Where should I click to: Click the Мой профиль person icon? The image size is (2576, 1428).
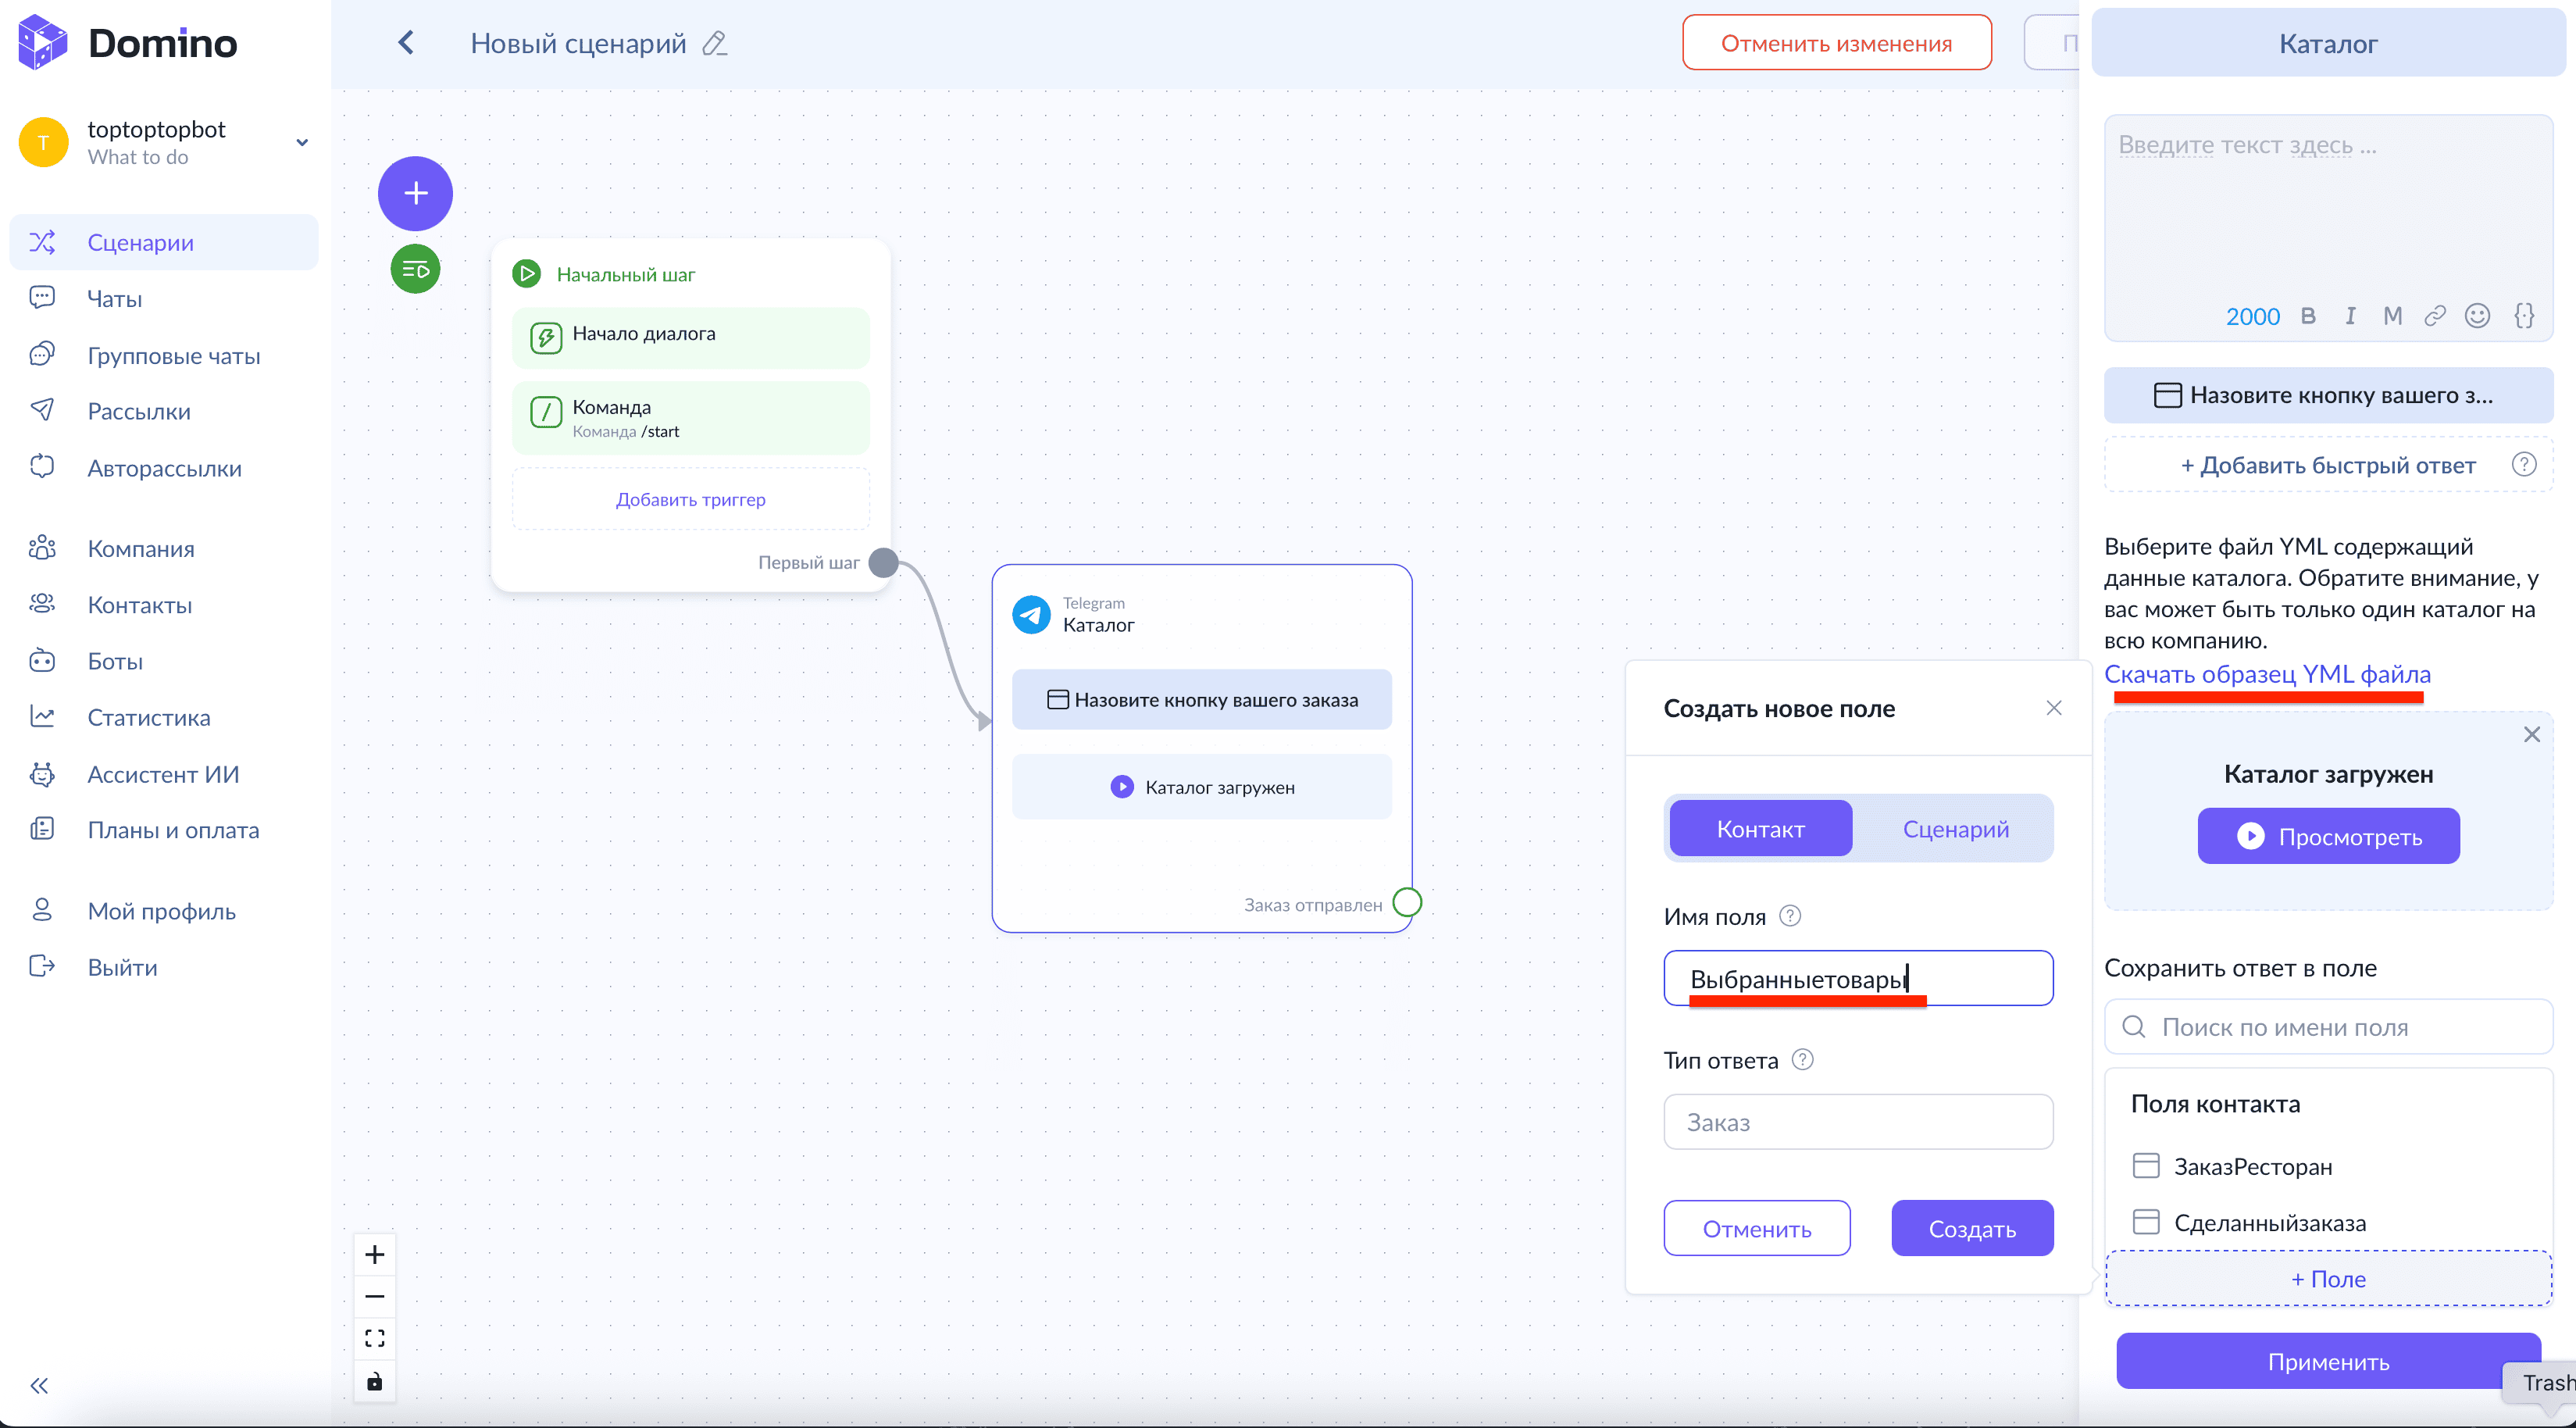coord(42,910)
